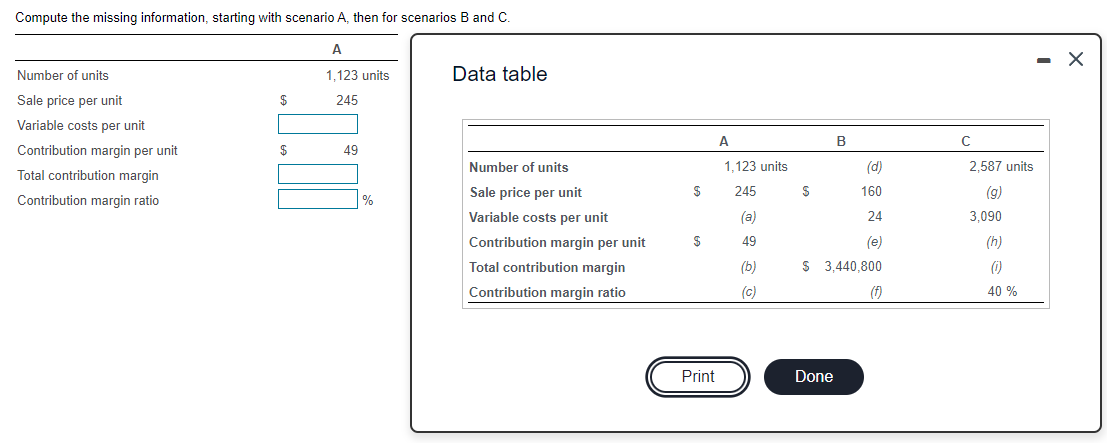
Task: Close the Data table dialog
Action: [1075, 60]
